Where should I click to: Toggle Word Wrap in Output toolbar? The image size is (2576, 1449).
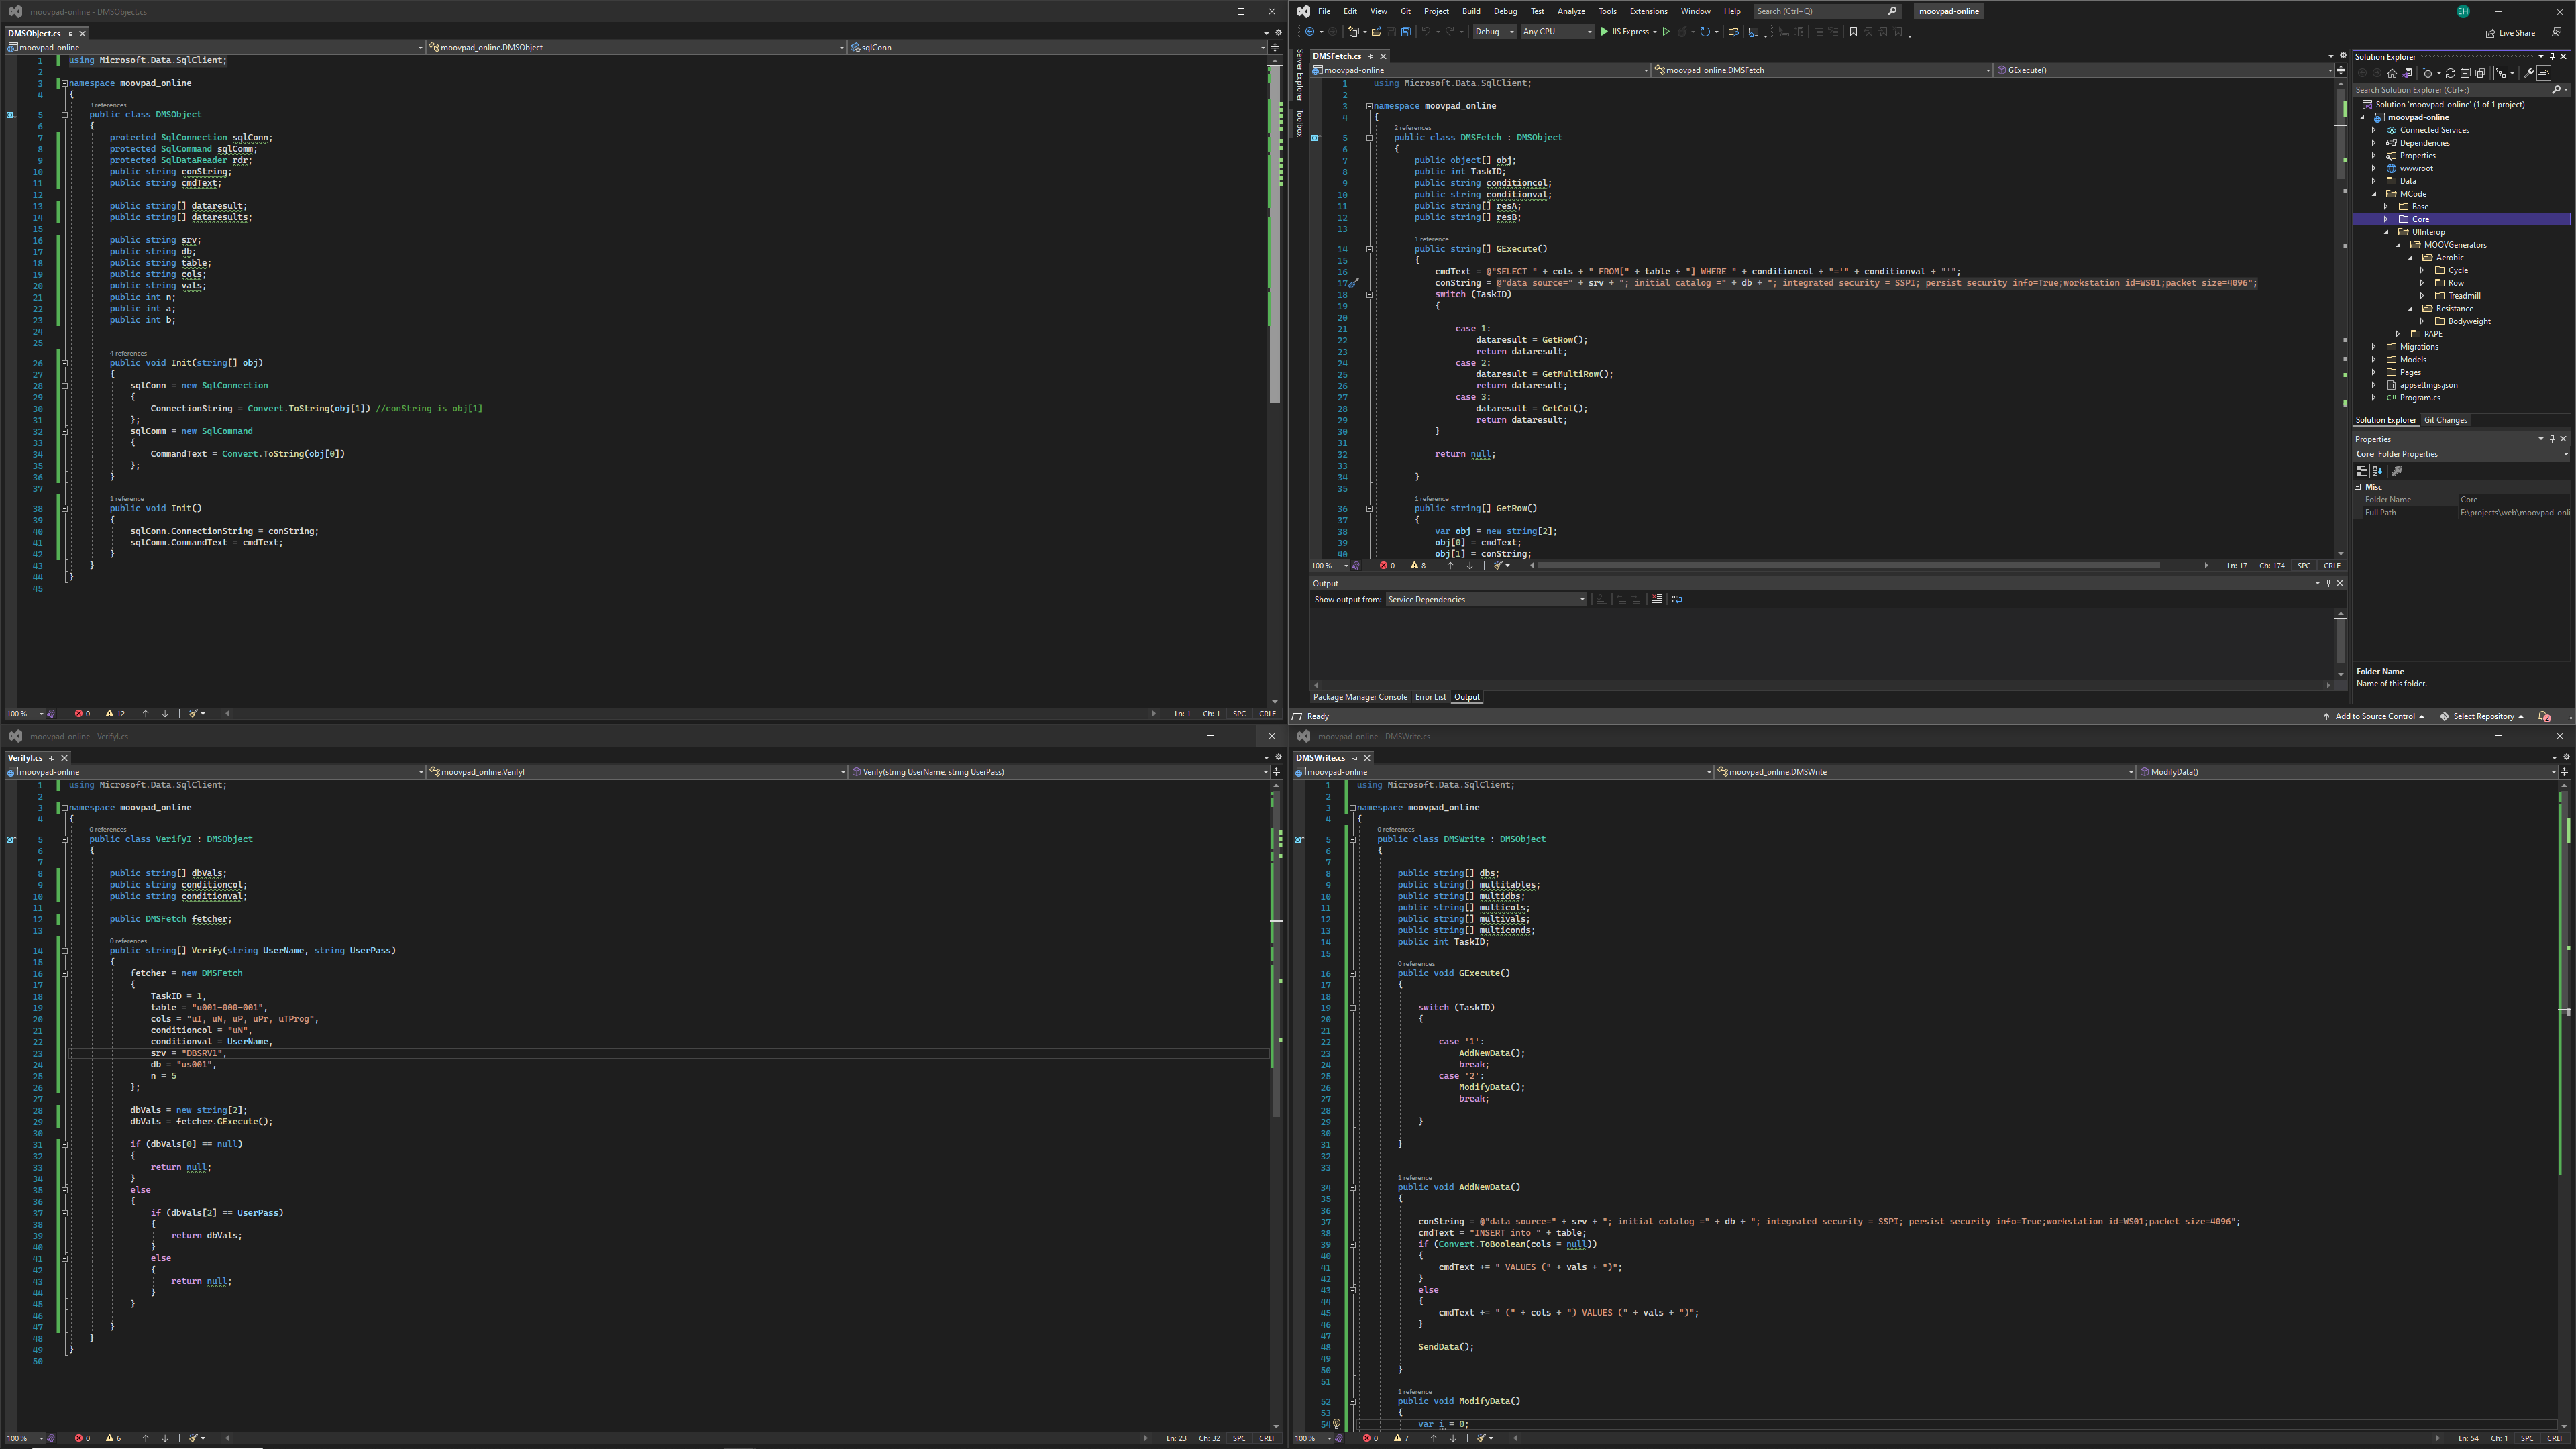coord(1677,599)
